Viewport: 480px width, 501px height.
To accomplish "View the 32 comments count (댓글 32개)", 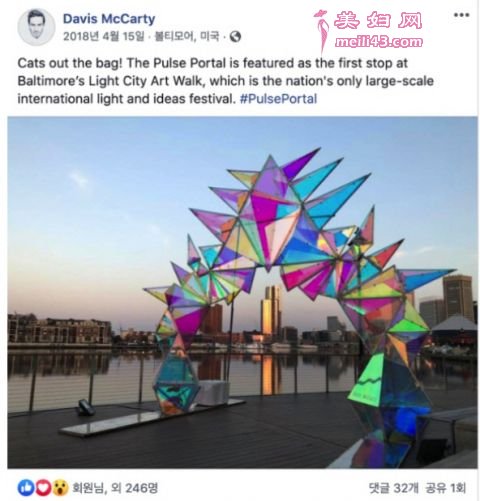I will pos(393,488).
